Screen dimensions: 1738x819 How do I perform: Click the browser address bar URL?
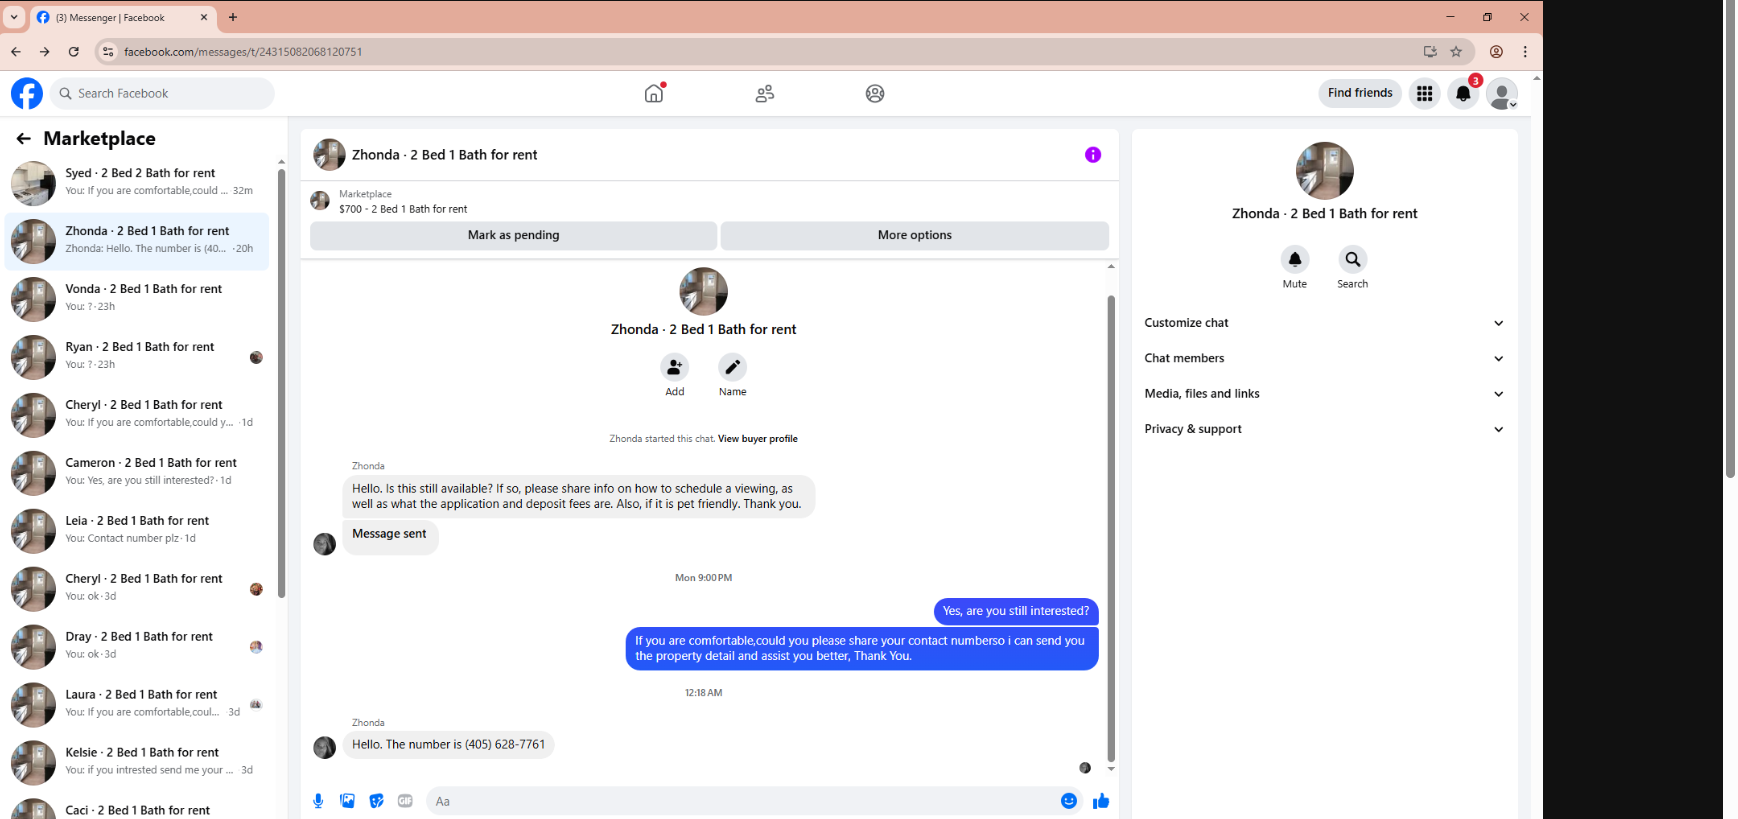tap(243, 52)
